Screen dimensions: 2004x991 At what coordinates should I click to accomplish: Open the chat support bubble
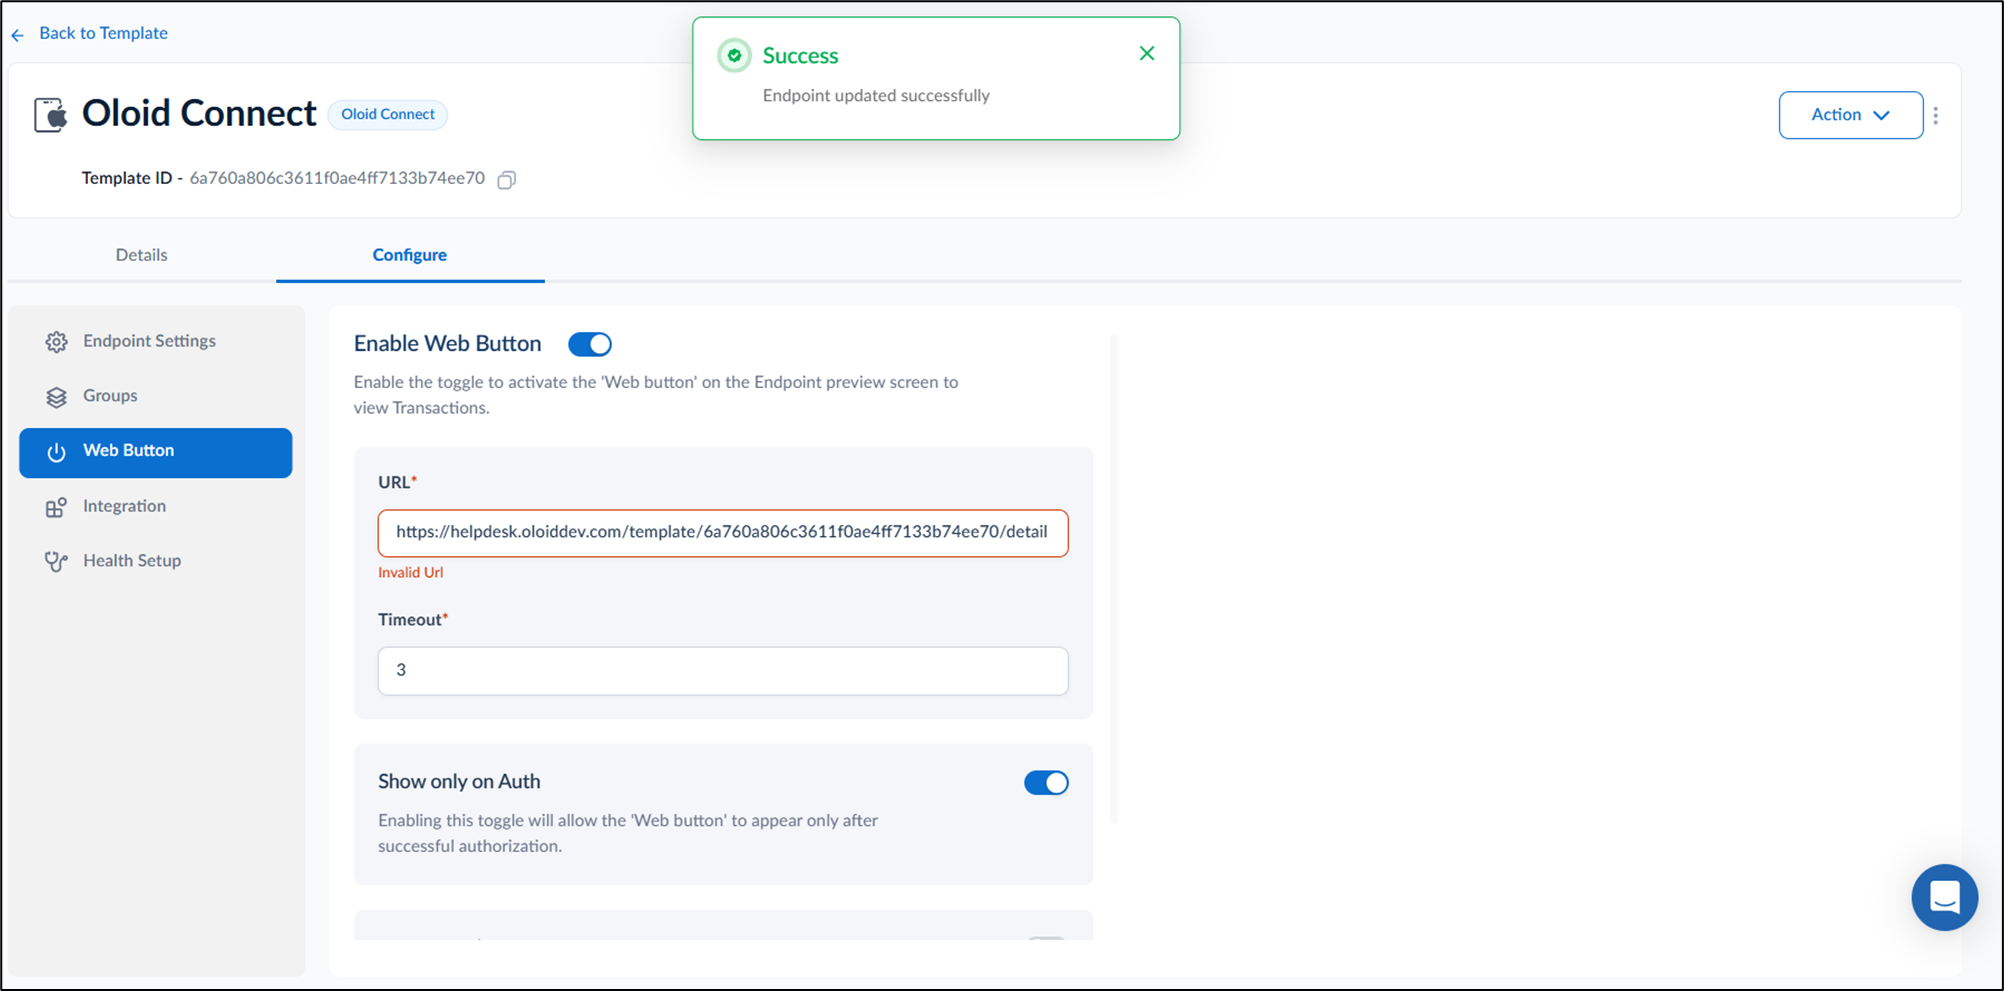(1944, 897)
